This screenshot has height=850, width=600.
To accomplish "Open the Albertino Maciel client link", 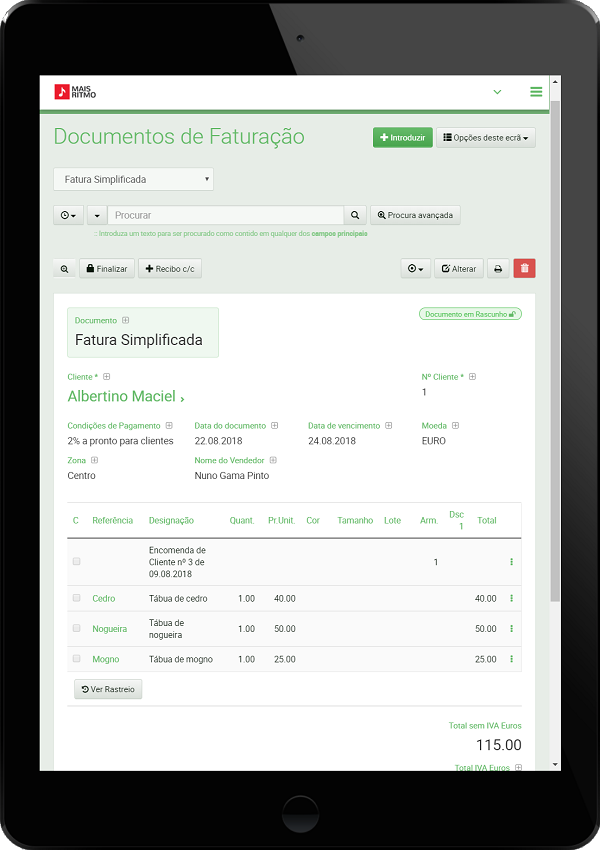I will pos(126,396).
